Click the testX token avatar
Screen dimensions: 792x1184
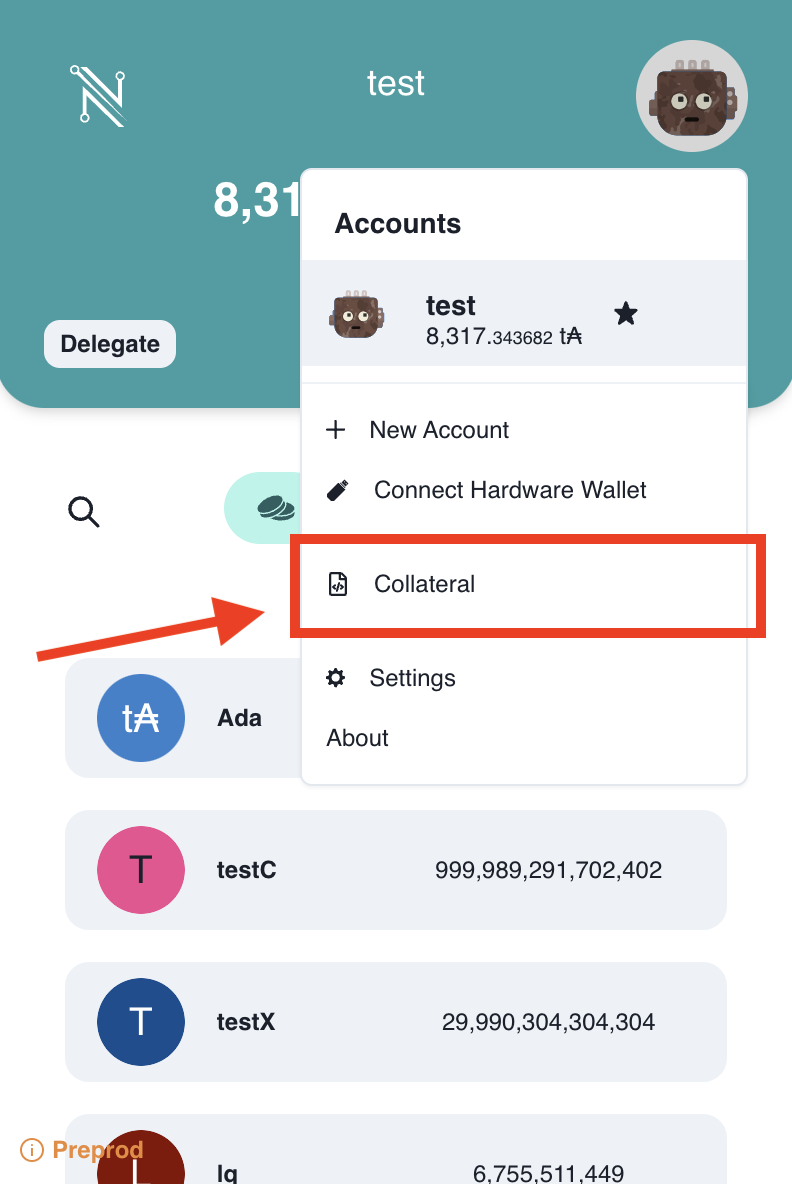(x=141, y=1022)
